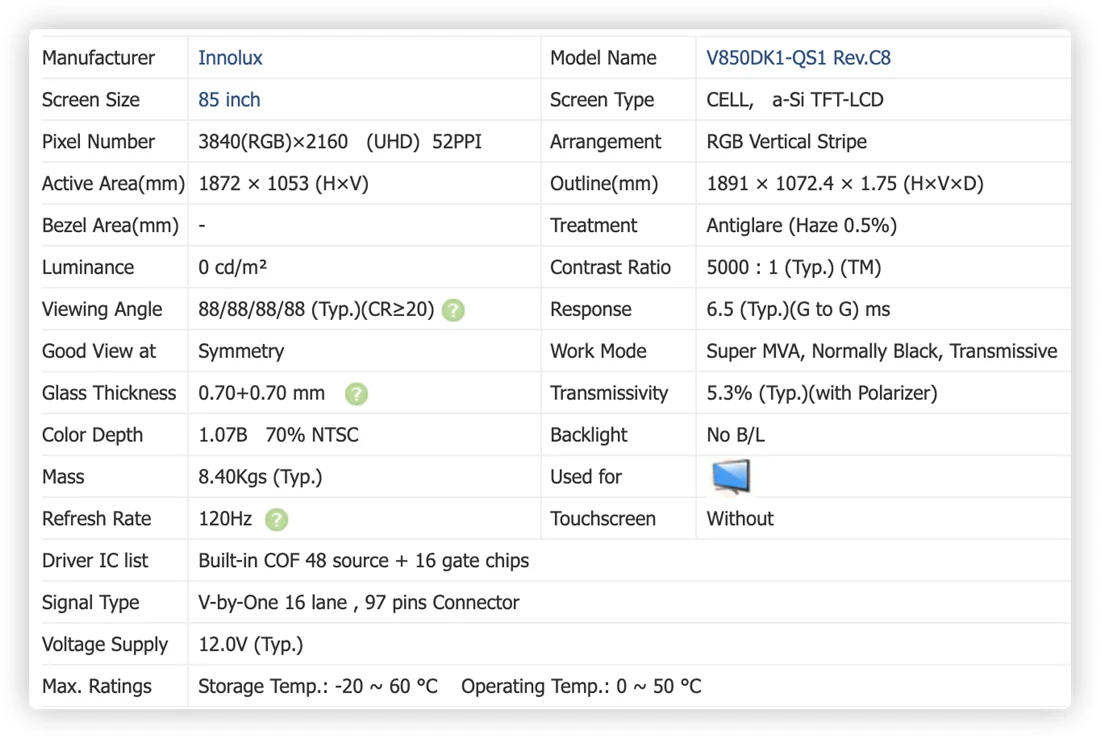Click the Glass Thickness help question-mark icon

click(356, 394)
